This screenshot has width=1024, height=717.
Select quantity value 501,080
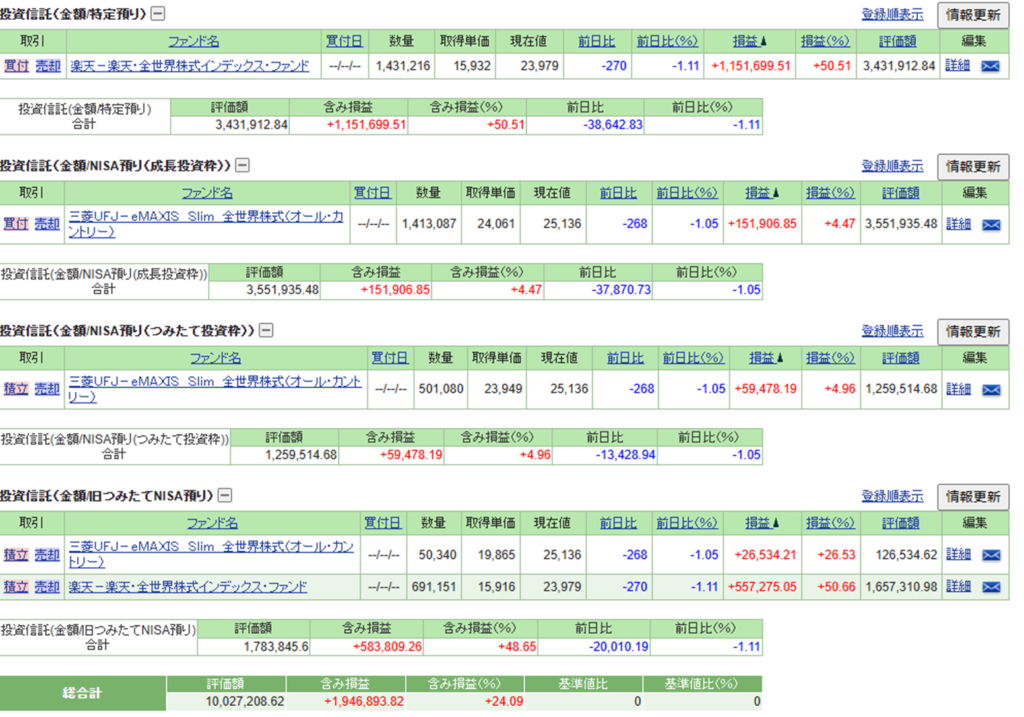[x=441, y=389]
